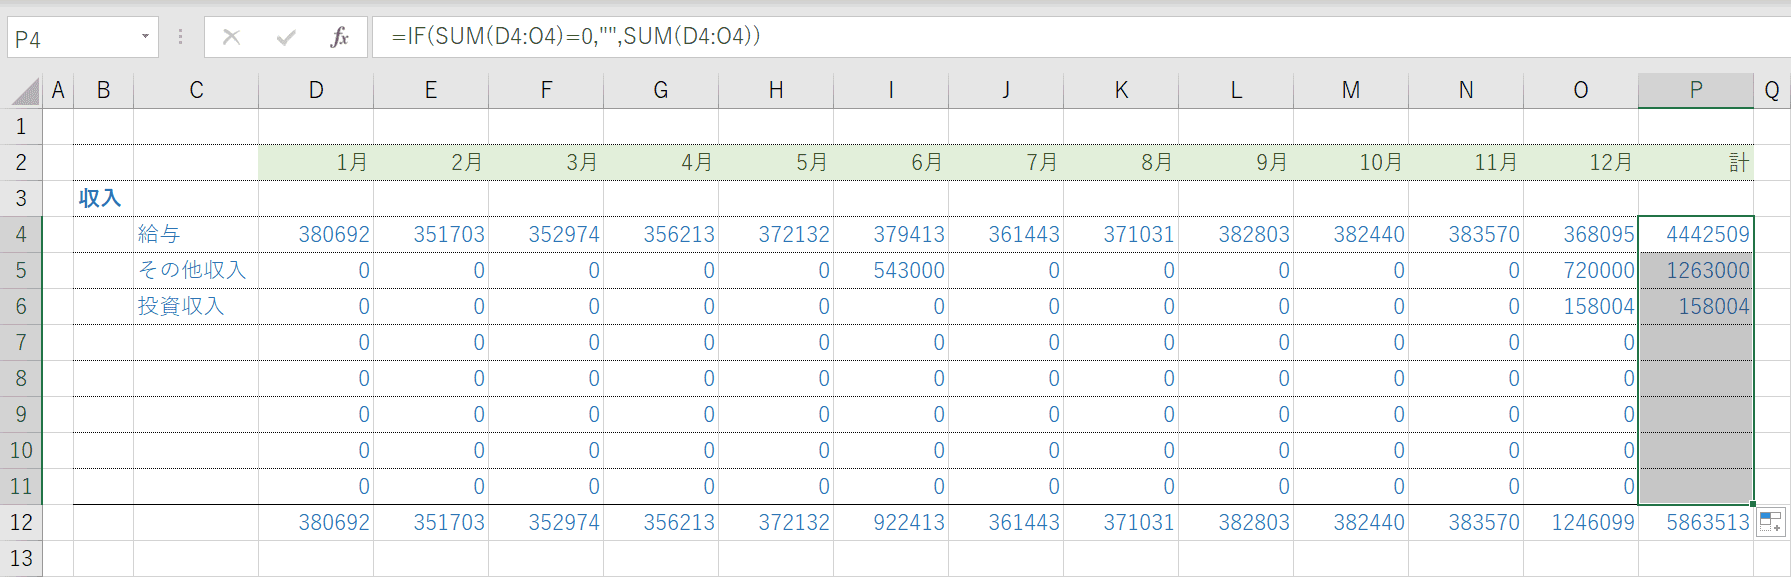Viewport: 1791px width, 577px height.
Task: Click the 8月 header cell
Action: click(1121, 163)
